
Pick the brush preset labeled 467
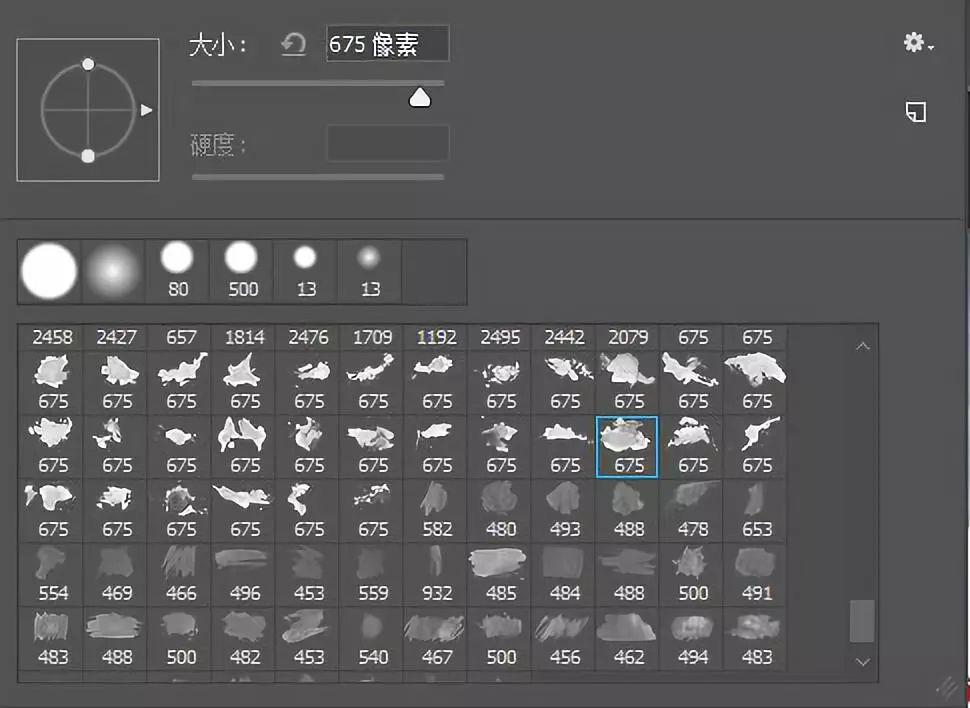click(x=437, y=639)
